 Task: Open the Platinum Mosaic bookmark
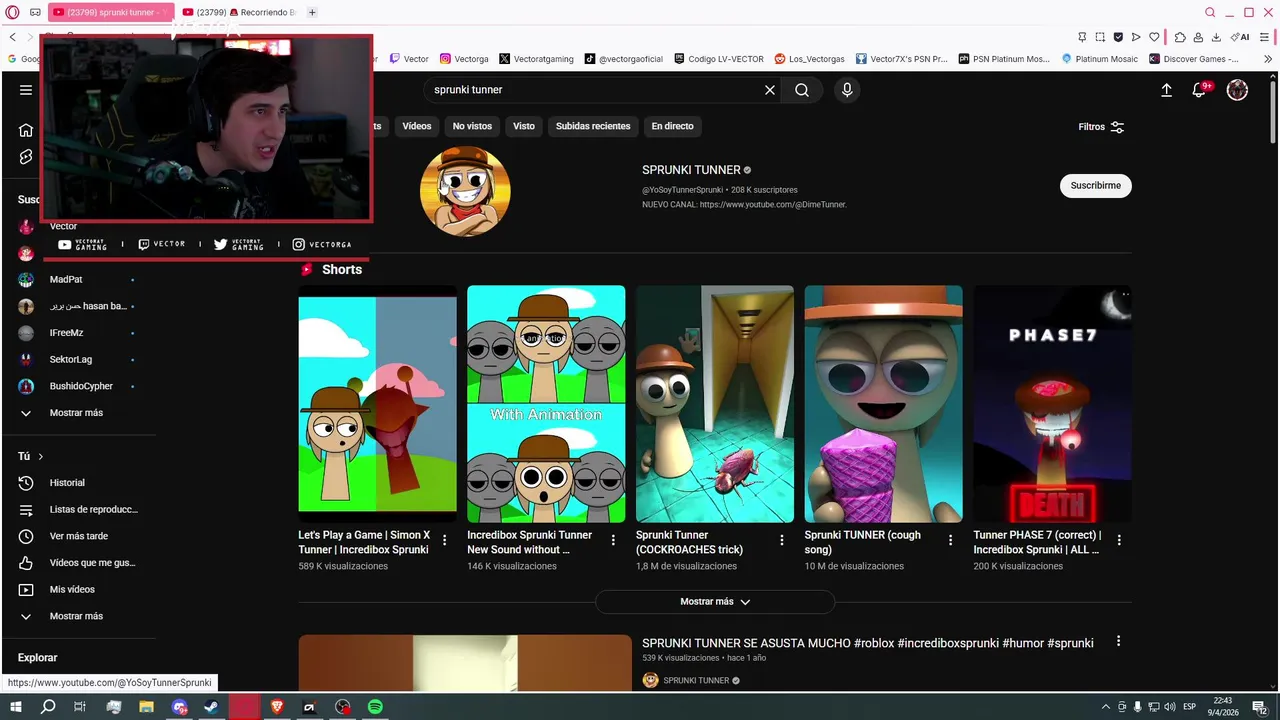pos(1099,59)
